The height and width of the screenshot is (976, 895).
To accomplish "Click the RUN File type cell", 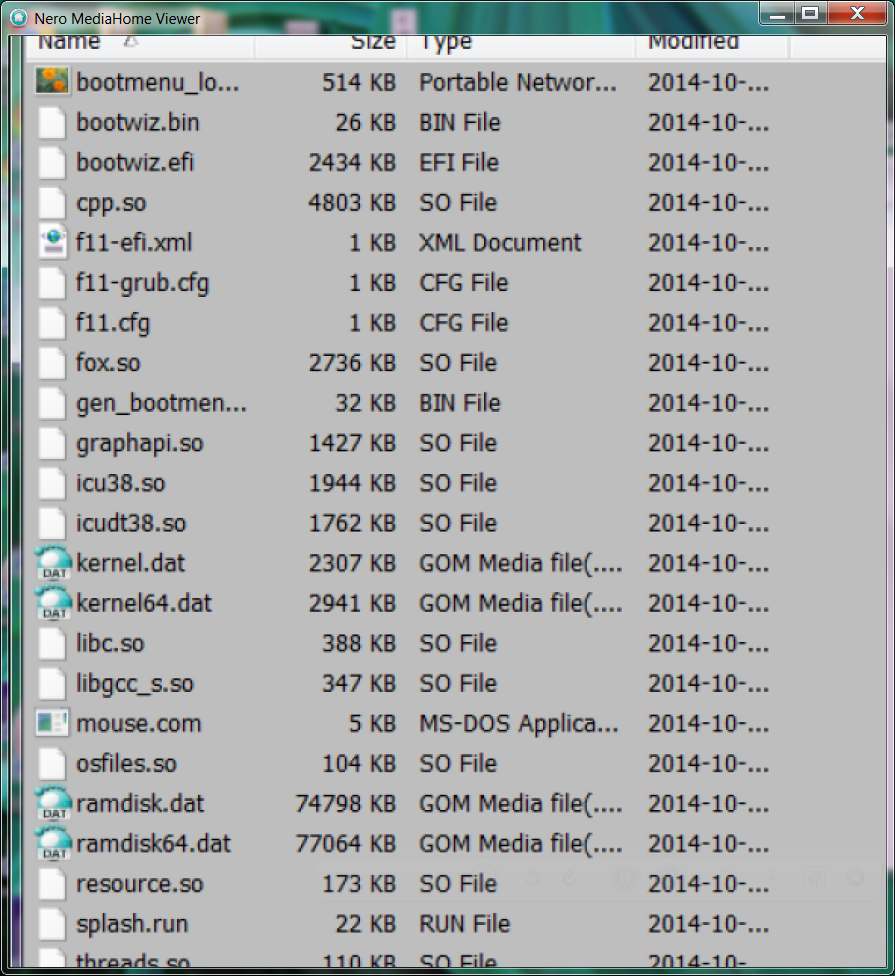I will pyautogui.click(x=464, y=924).
